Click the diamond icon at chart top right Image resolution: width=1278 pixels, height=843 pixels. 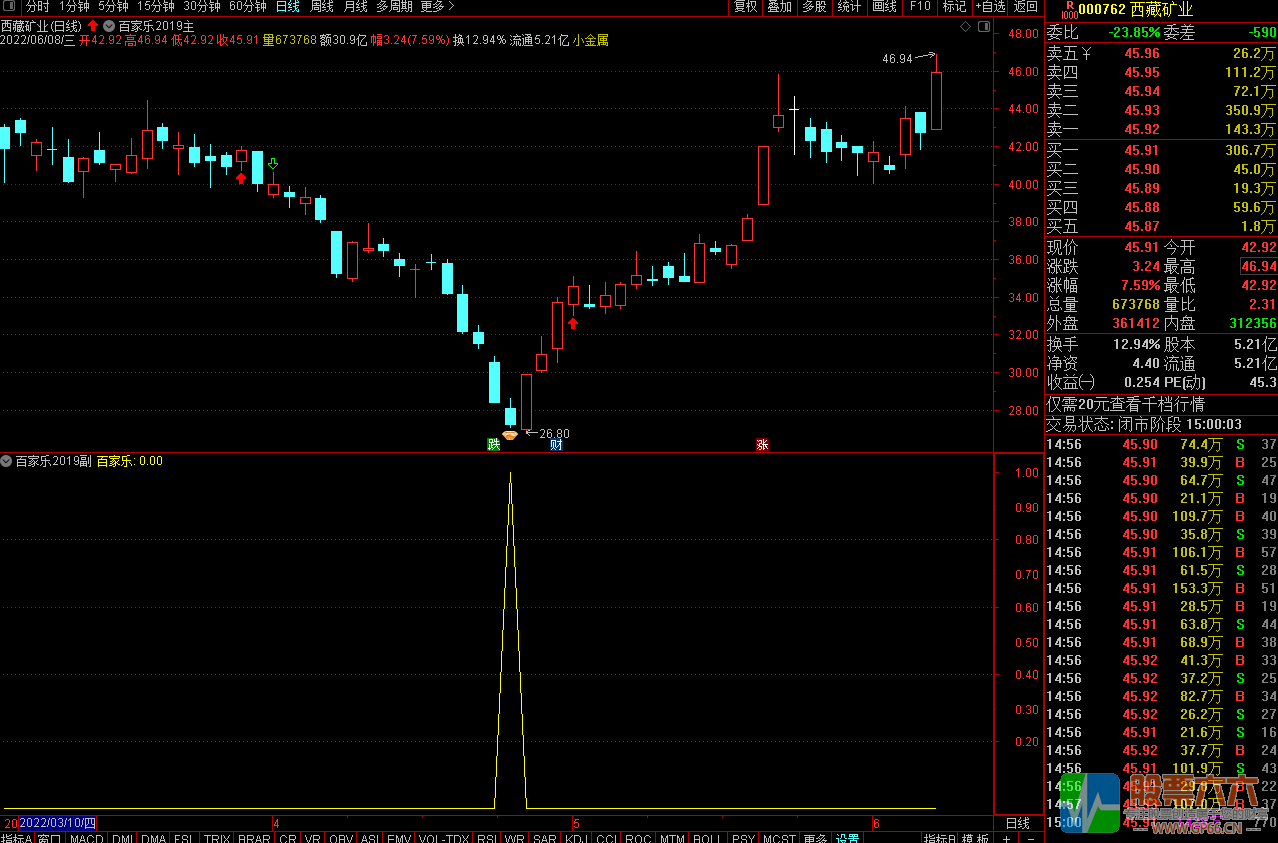[x=965, y=25]
